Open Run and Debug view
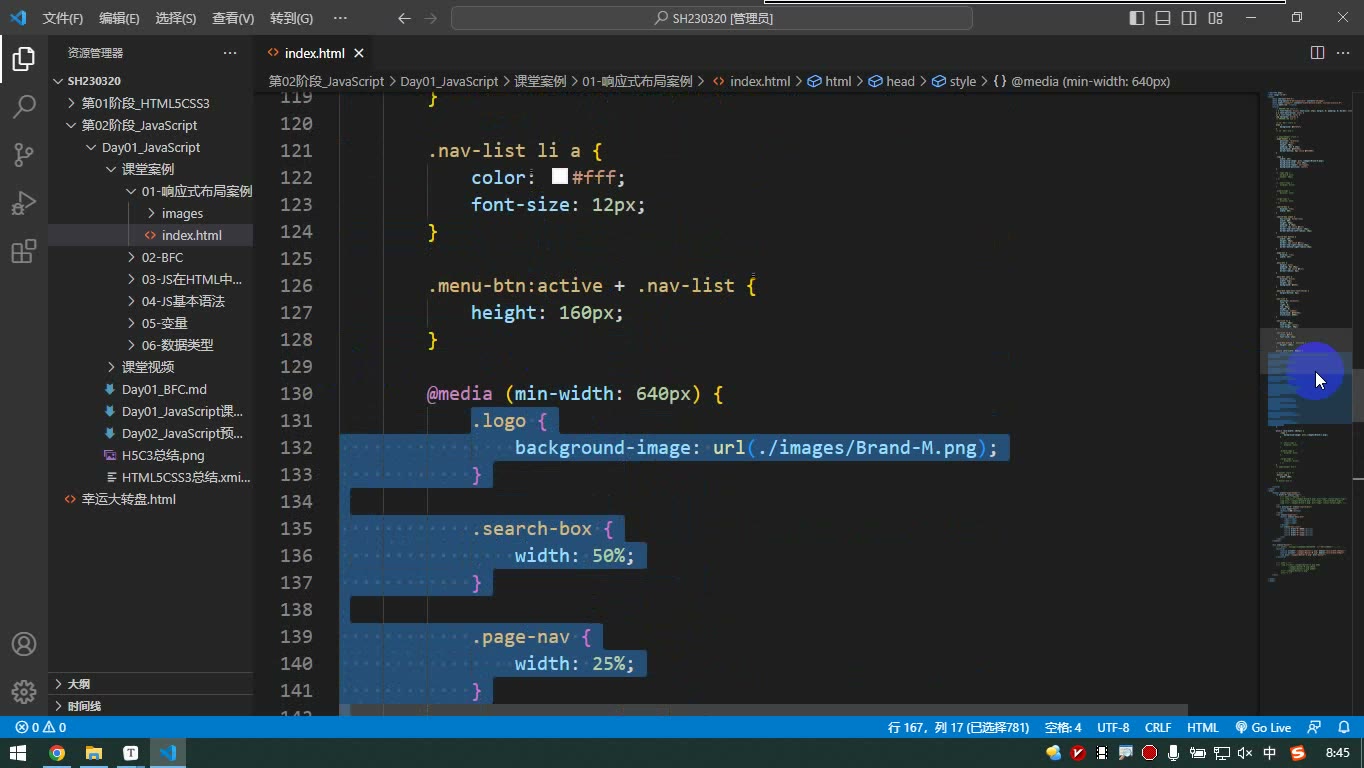This screenshot has width=1364, height=768. click(24, 203)
